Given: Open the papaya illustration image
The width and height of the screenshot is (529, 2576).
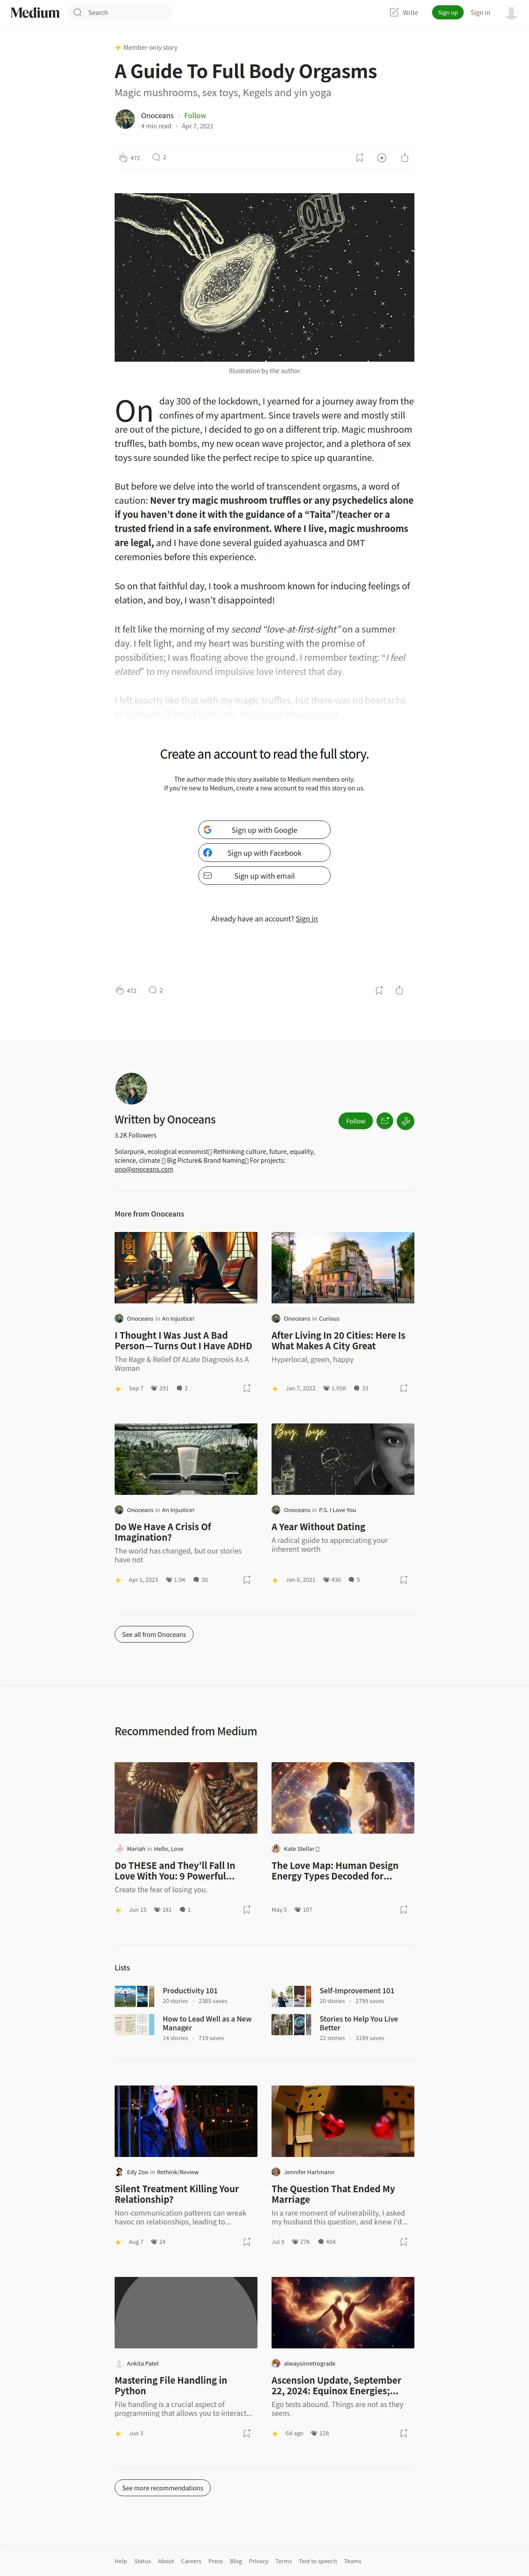Looking at the screenshot, I should click(x=264, y=277).
